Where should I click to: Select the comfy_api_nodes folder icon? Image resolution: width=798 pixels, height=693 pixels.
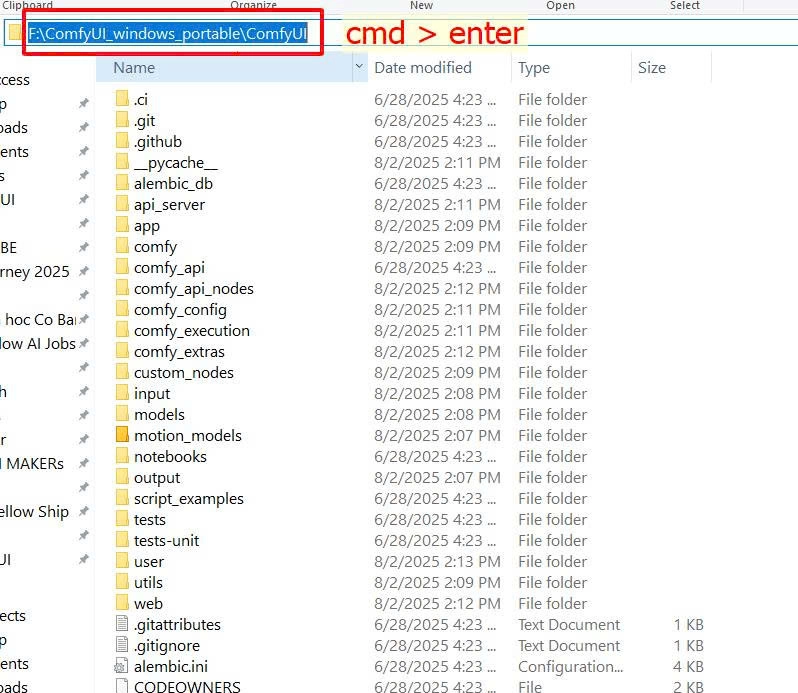(122, 287)
